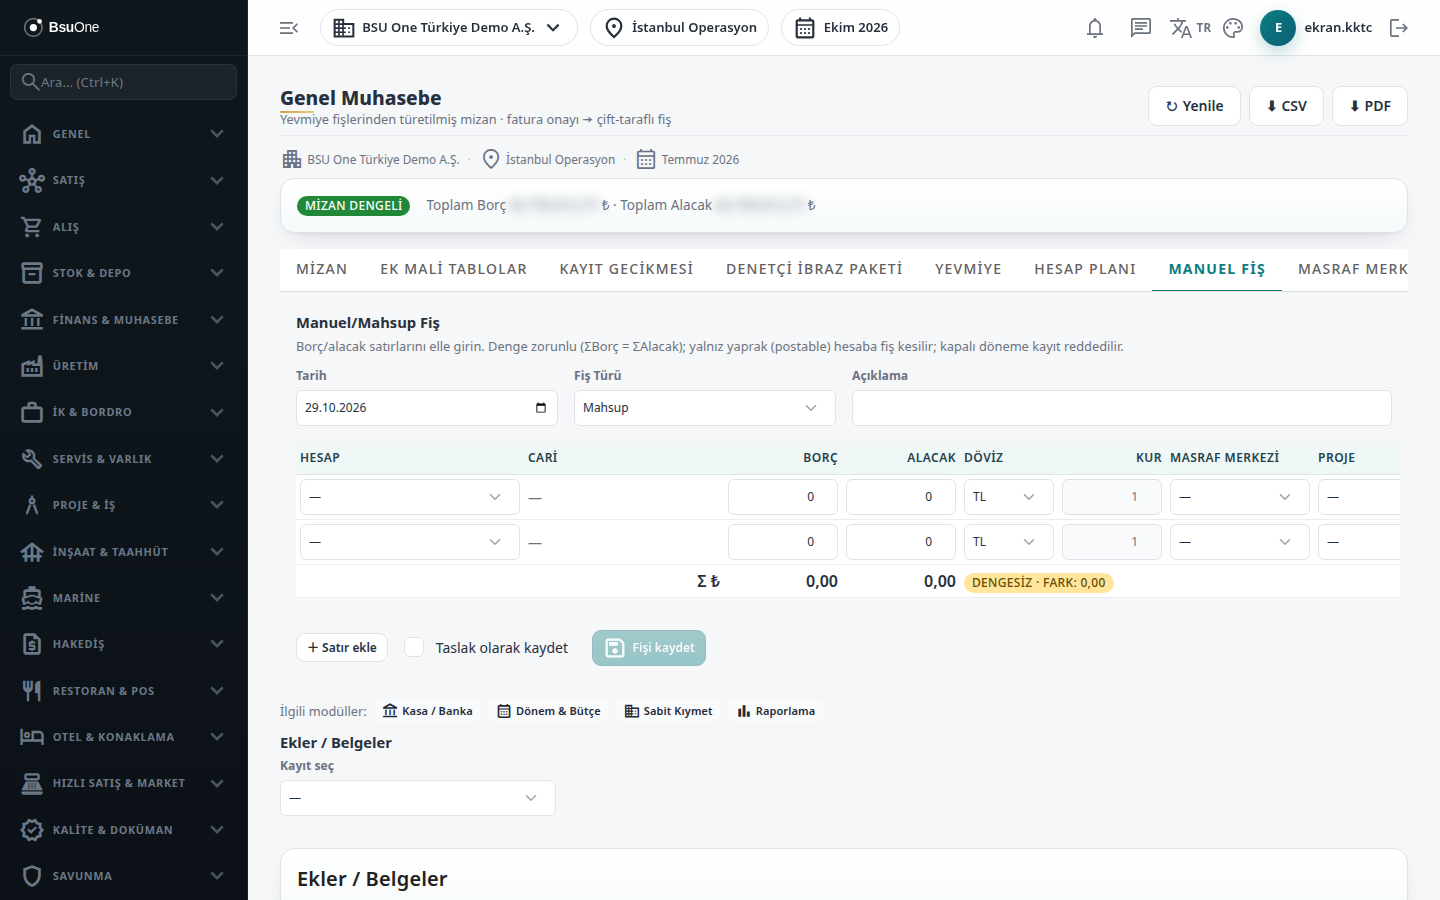Open Hakediş document icon in sidebar

32,644
